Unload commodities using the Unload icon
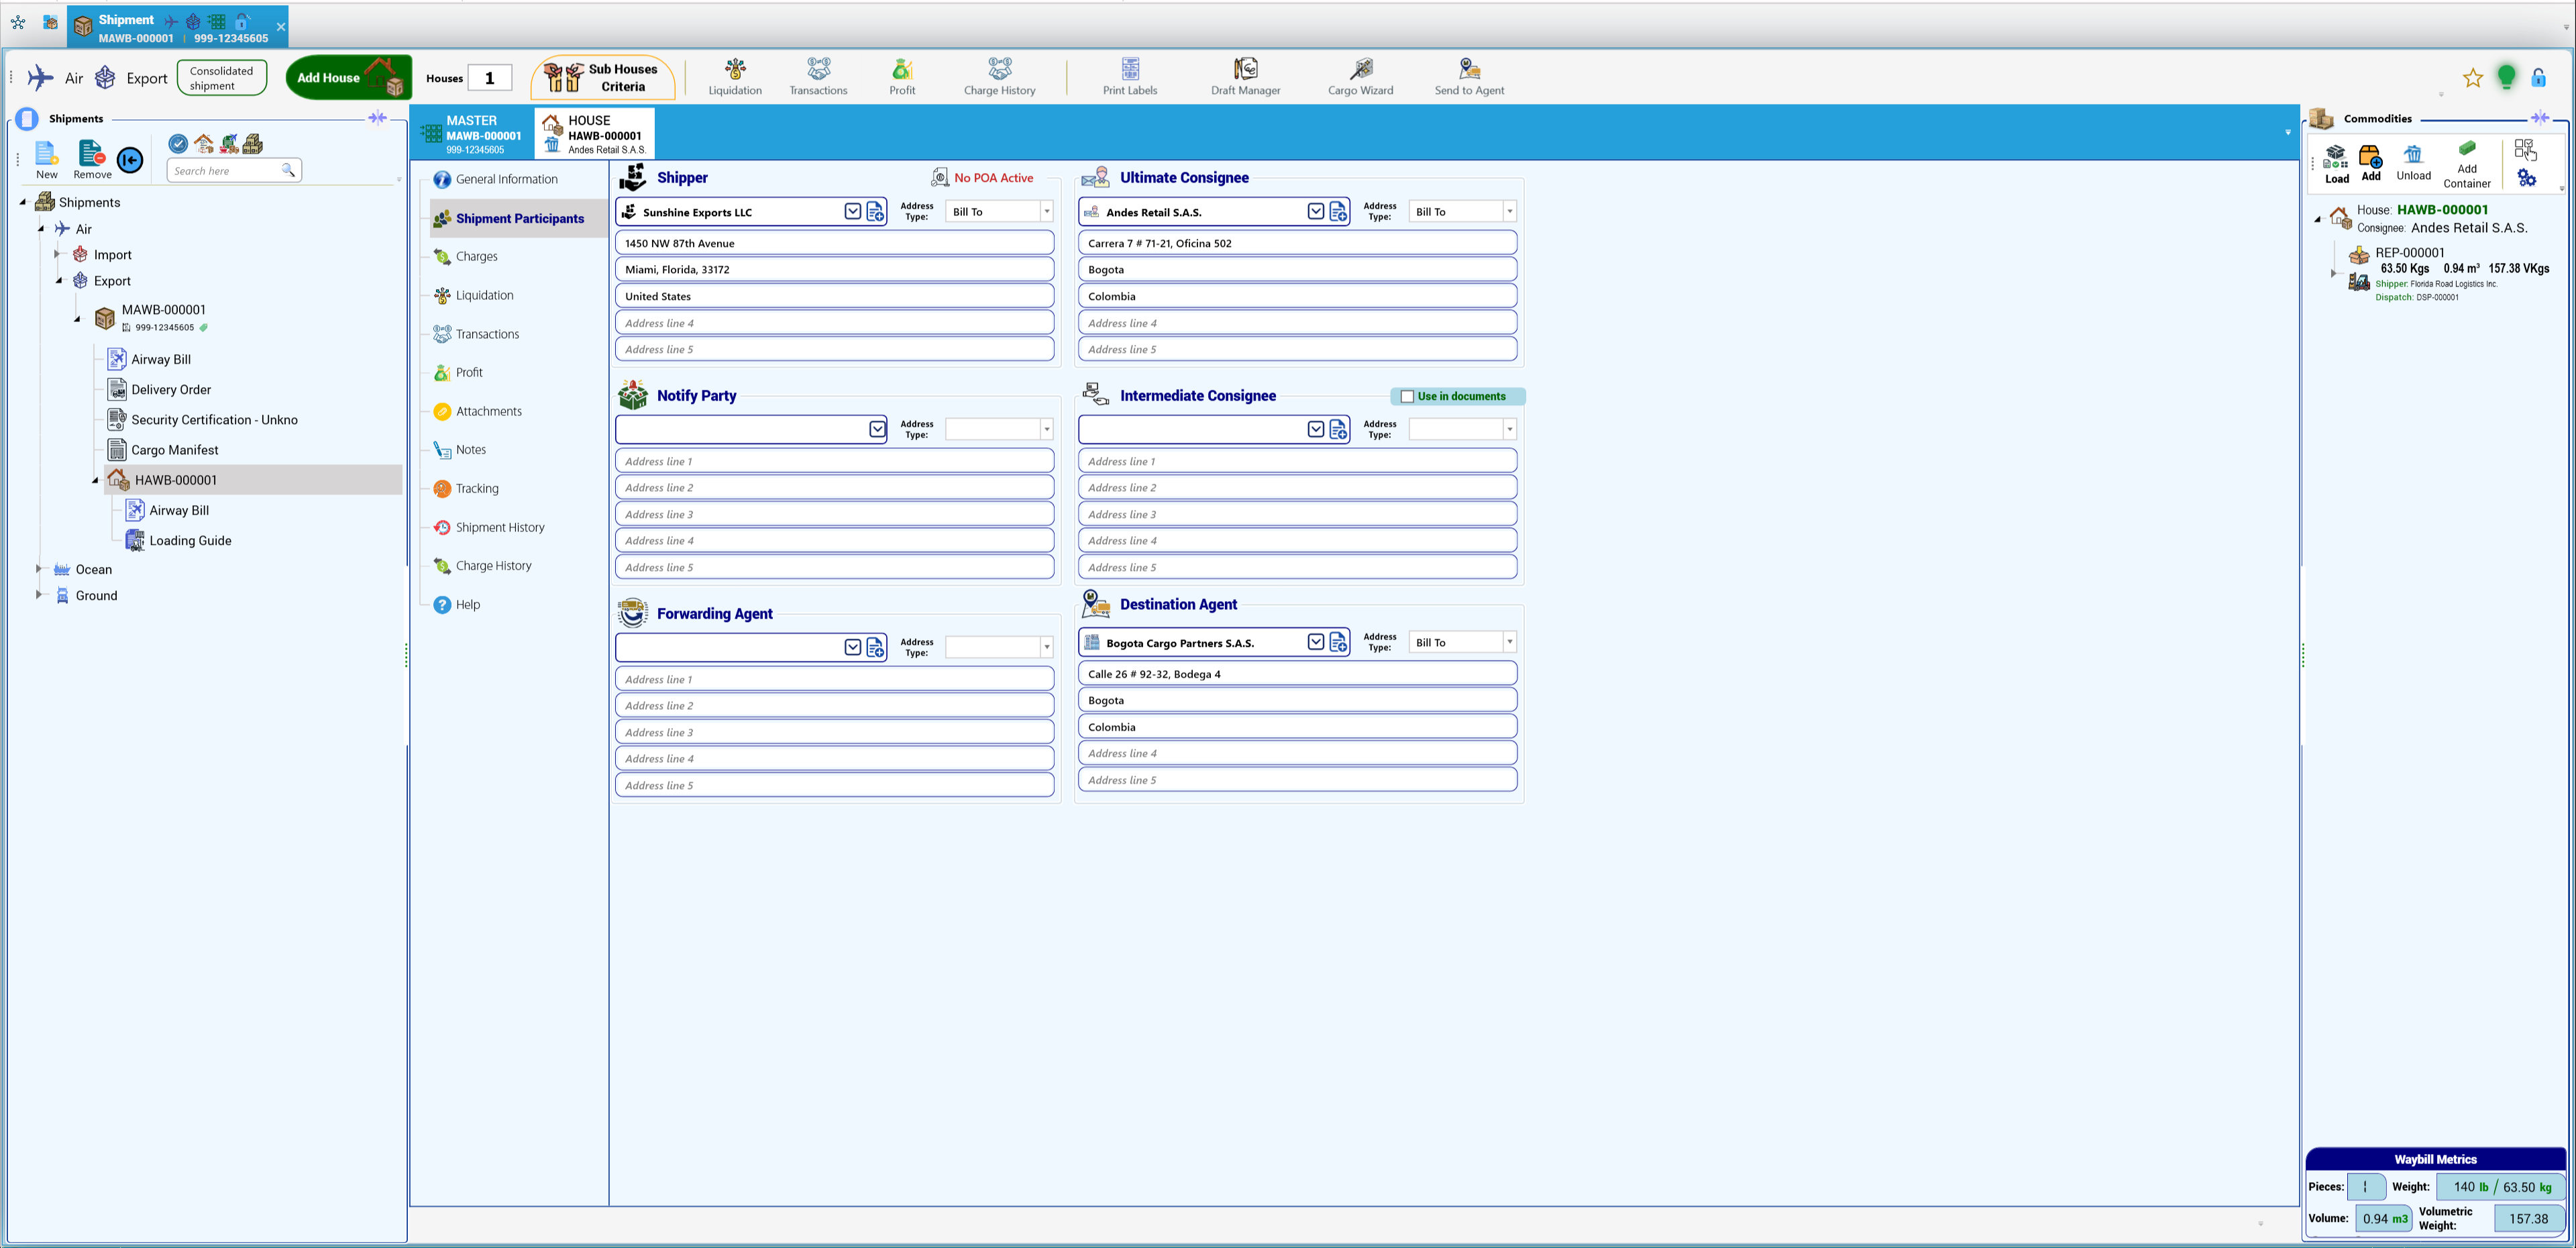The image size is (2576, 1248). (2413, 163)
